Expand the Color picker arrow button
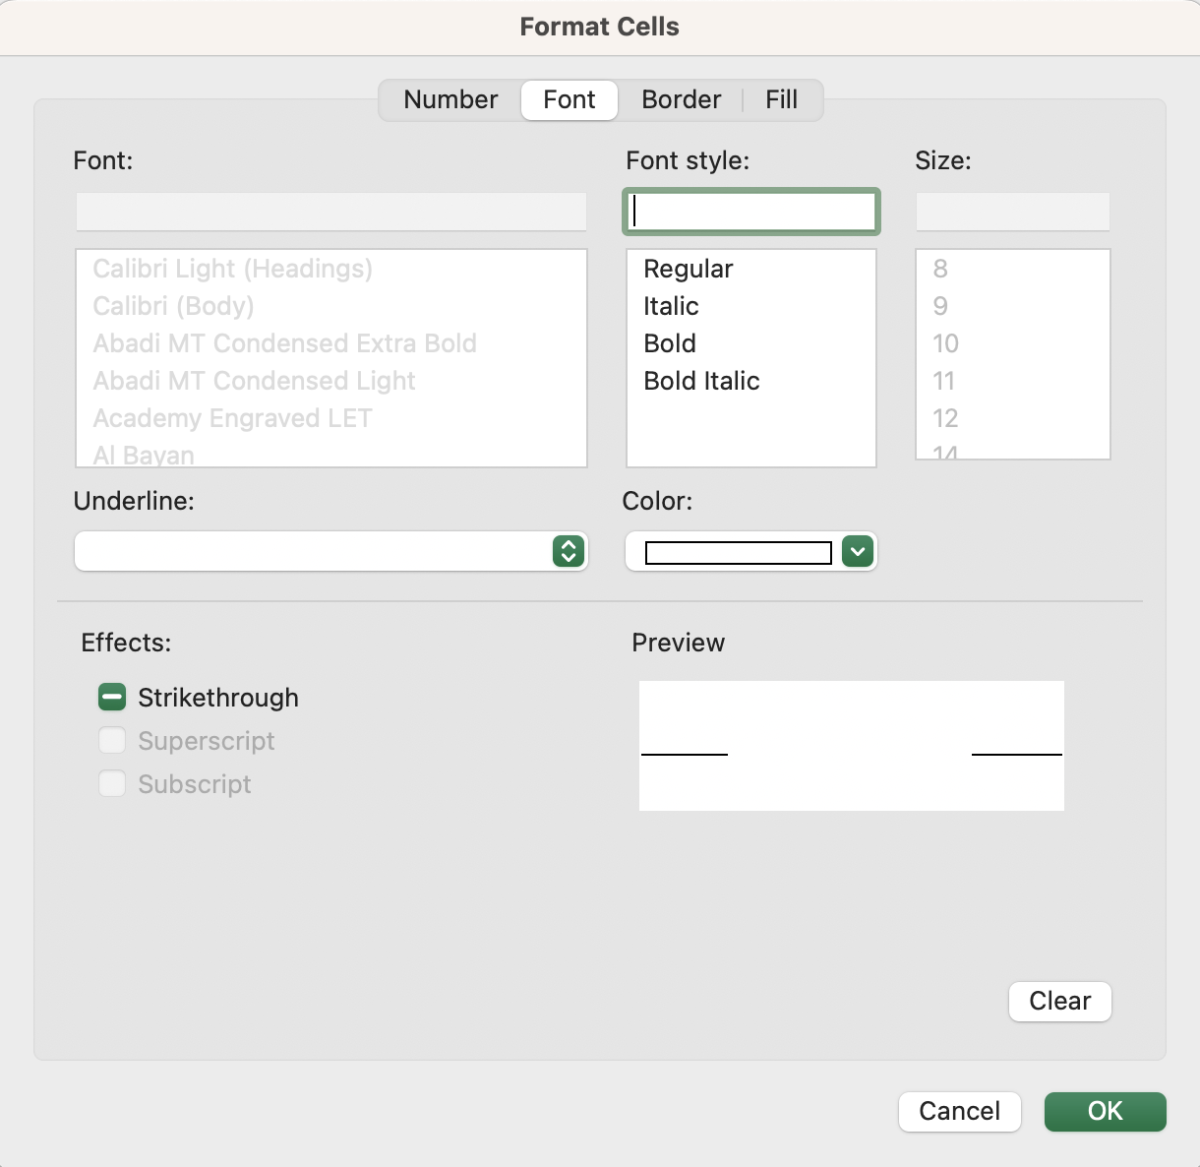Image resolution: width=1200 pixels, height=1167 pixels. tap(856, 551)
